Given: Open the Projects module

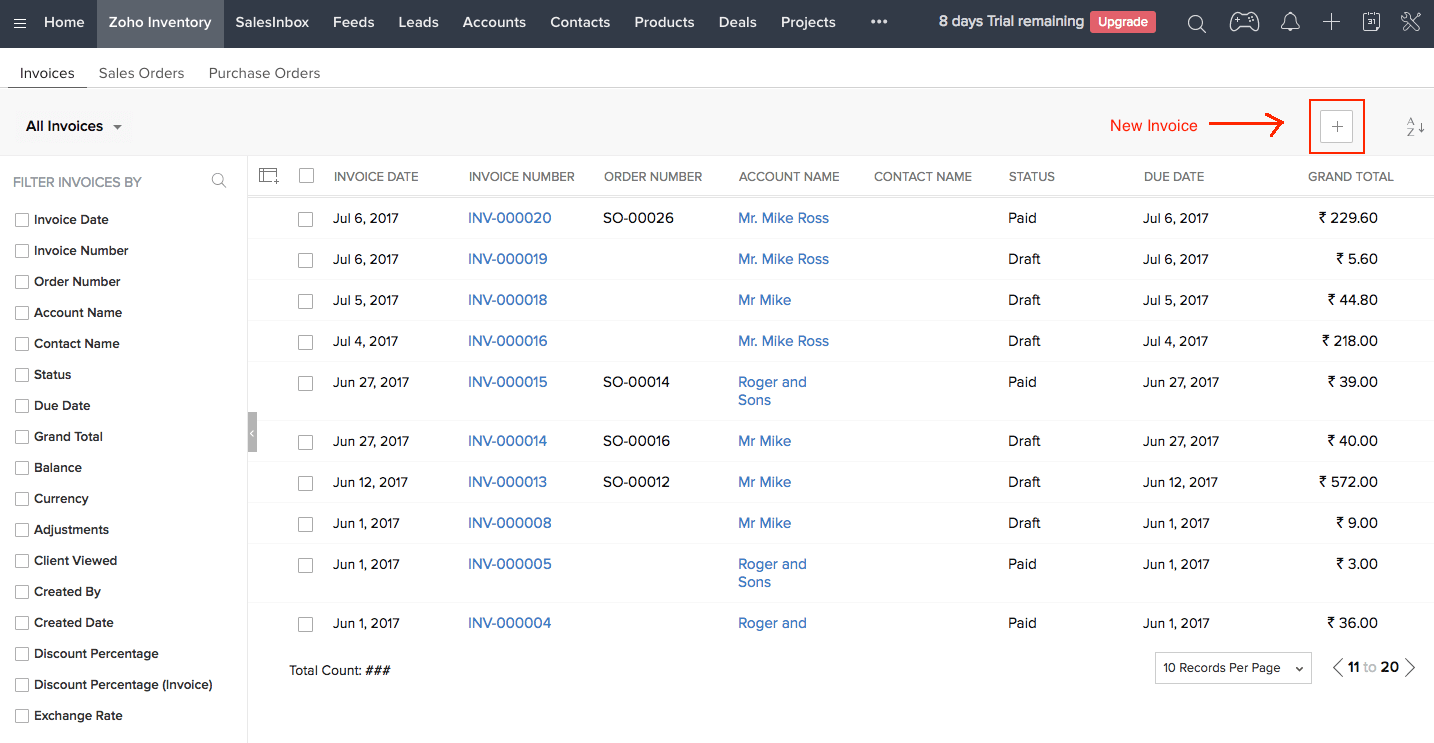Looking at the screenshot, I should pyautogui.click(x=808, y=22).
